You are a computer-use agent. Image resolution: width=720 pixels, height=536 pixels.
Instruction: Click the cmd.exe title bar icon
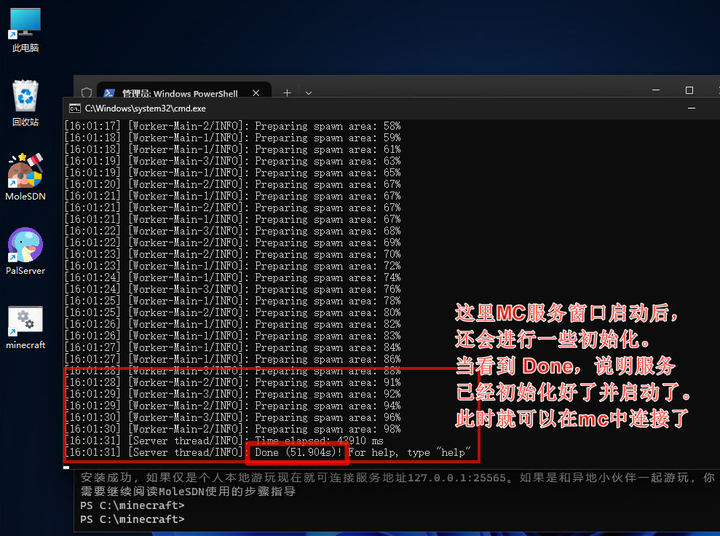[x=74, y=108]
